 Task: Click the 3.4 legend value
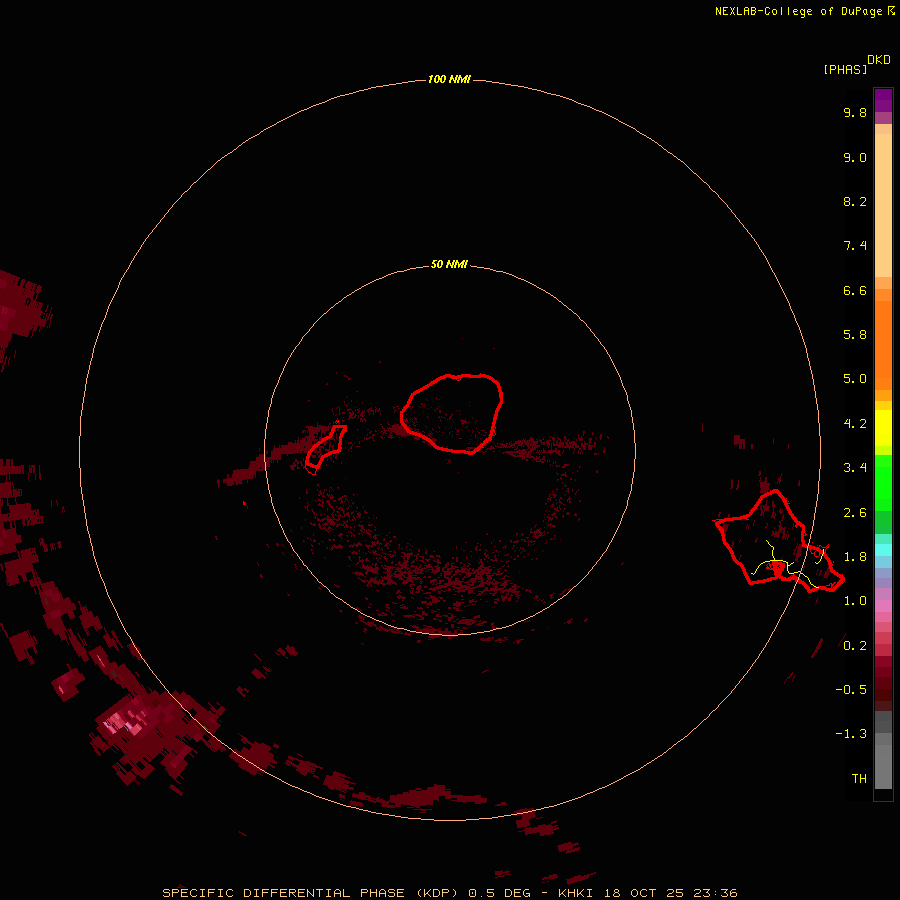(x=855, y=468)
